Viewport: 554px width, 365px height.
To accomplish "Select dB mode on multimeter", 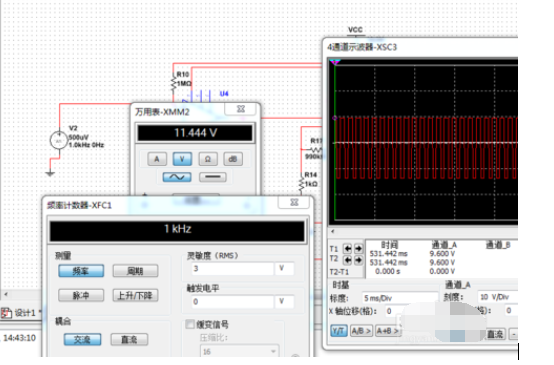I will tap(233, 159).
